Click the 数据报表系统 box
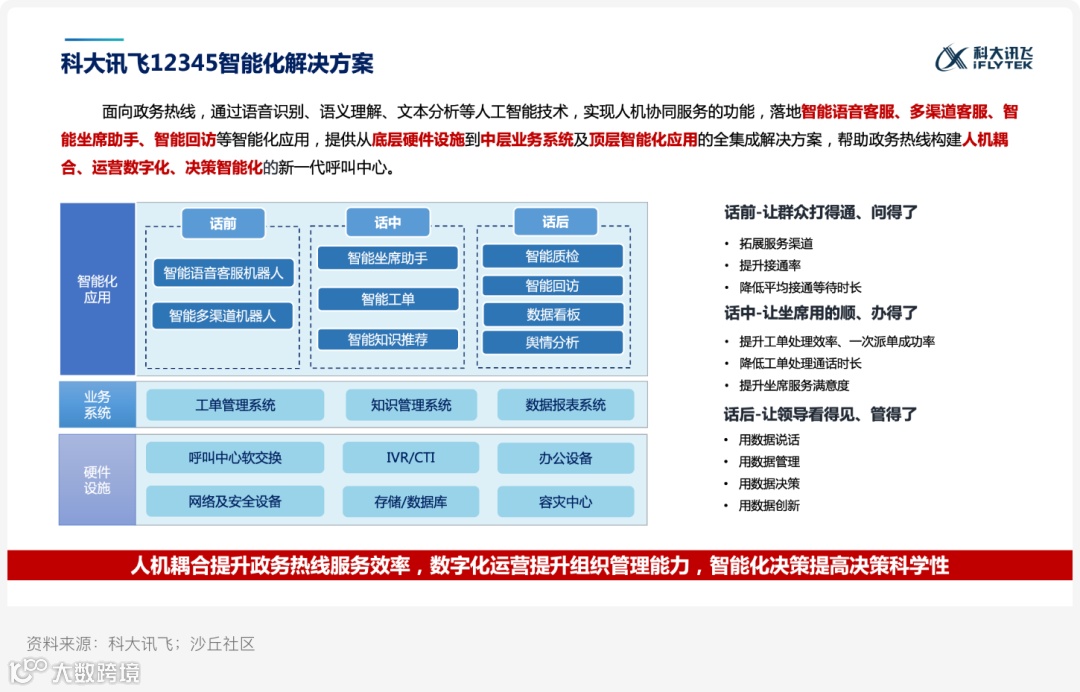Screen dimensions: 1080x692 [565, 405]
